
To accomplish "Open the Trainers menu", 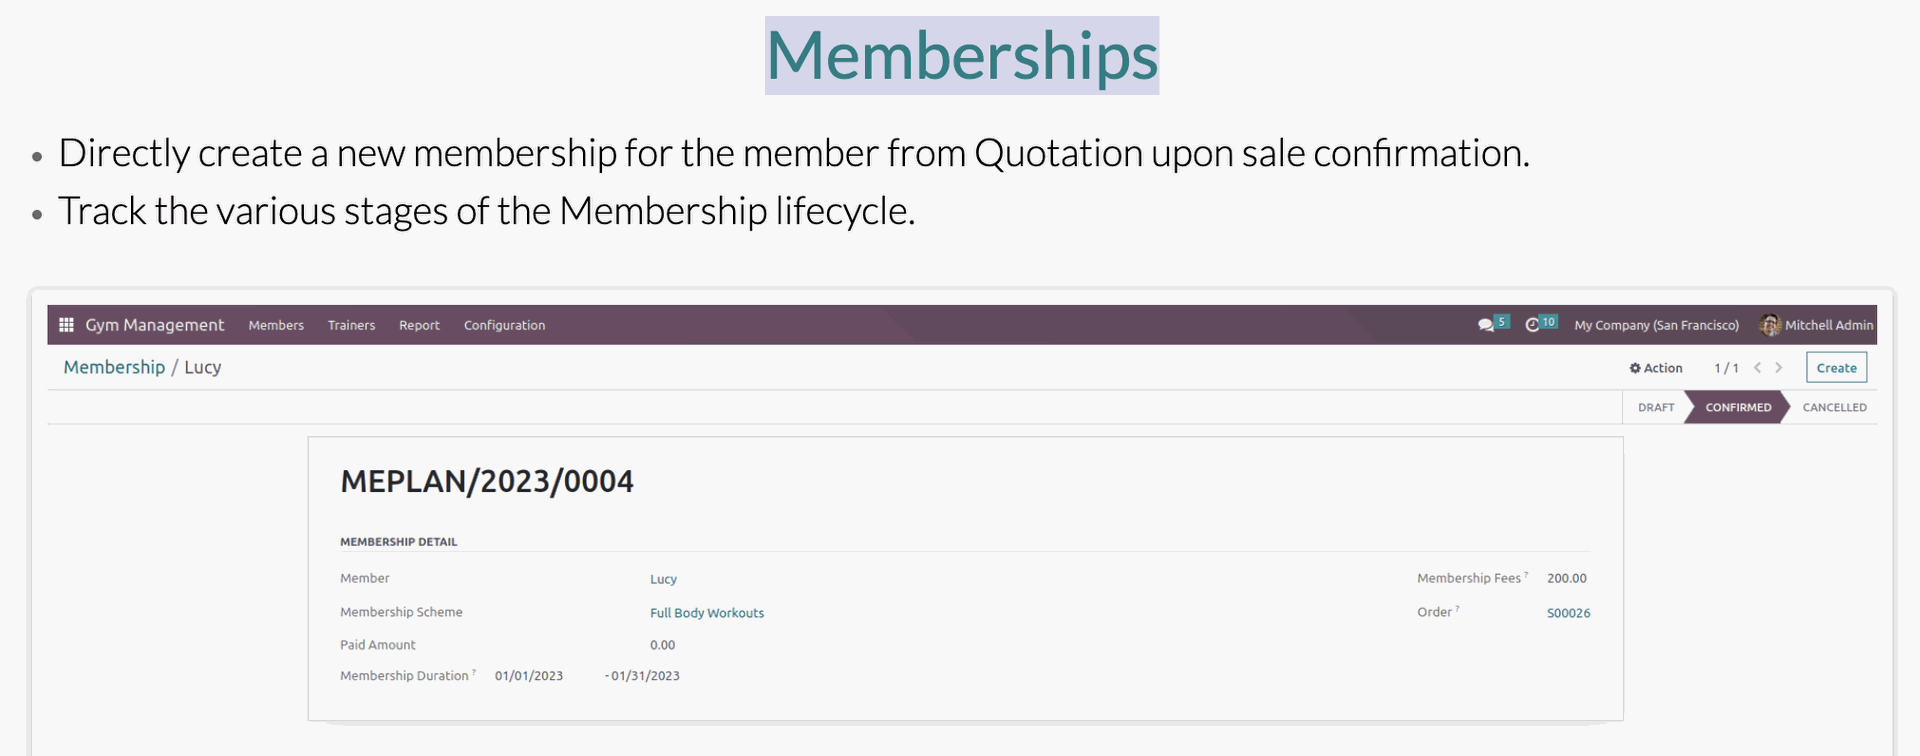I will (352, 325).
